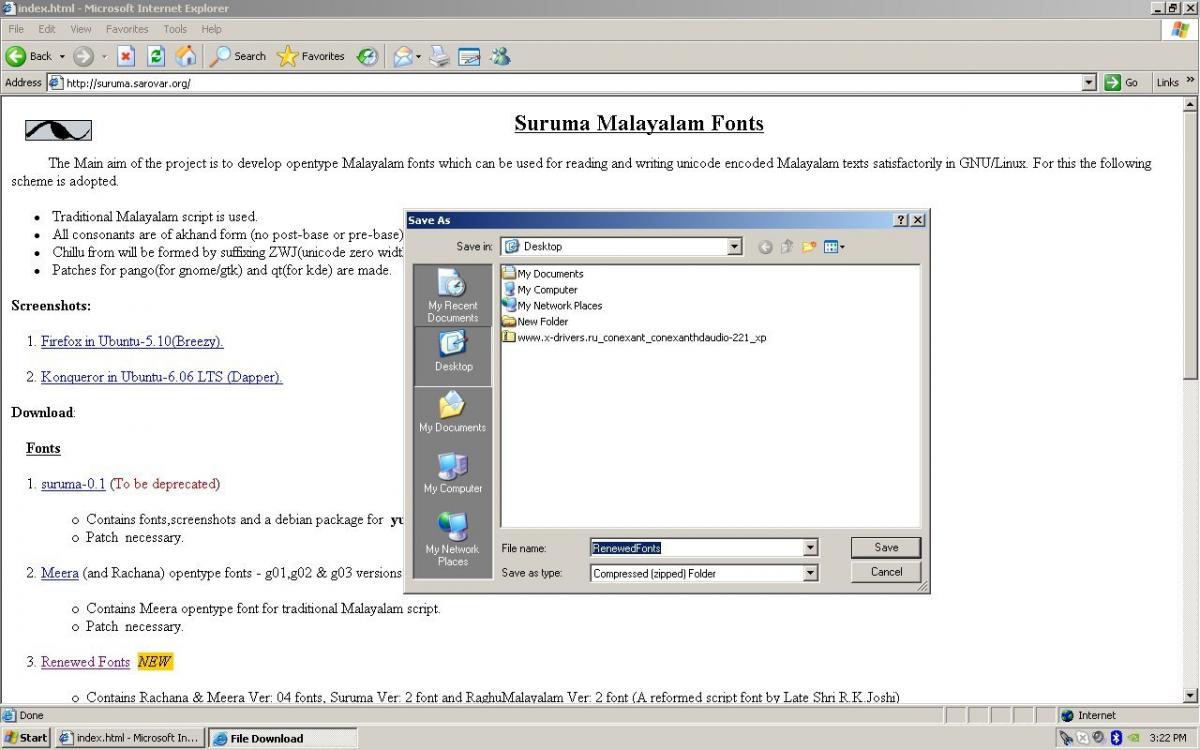Open Konqueror in Ubuntu-6.06 LTS link
1200x750 pixels.
(162, 377)
